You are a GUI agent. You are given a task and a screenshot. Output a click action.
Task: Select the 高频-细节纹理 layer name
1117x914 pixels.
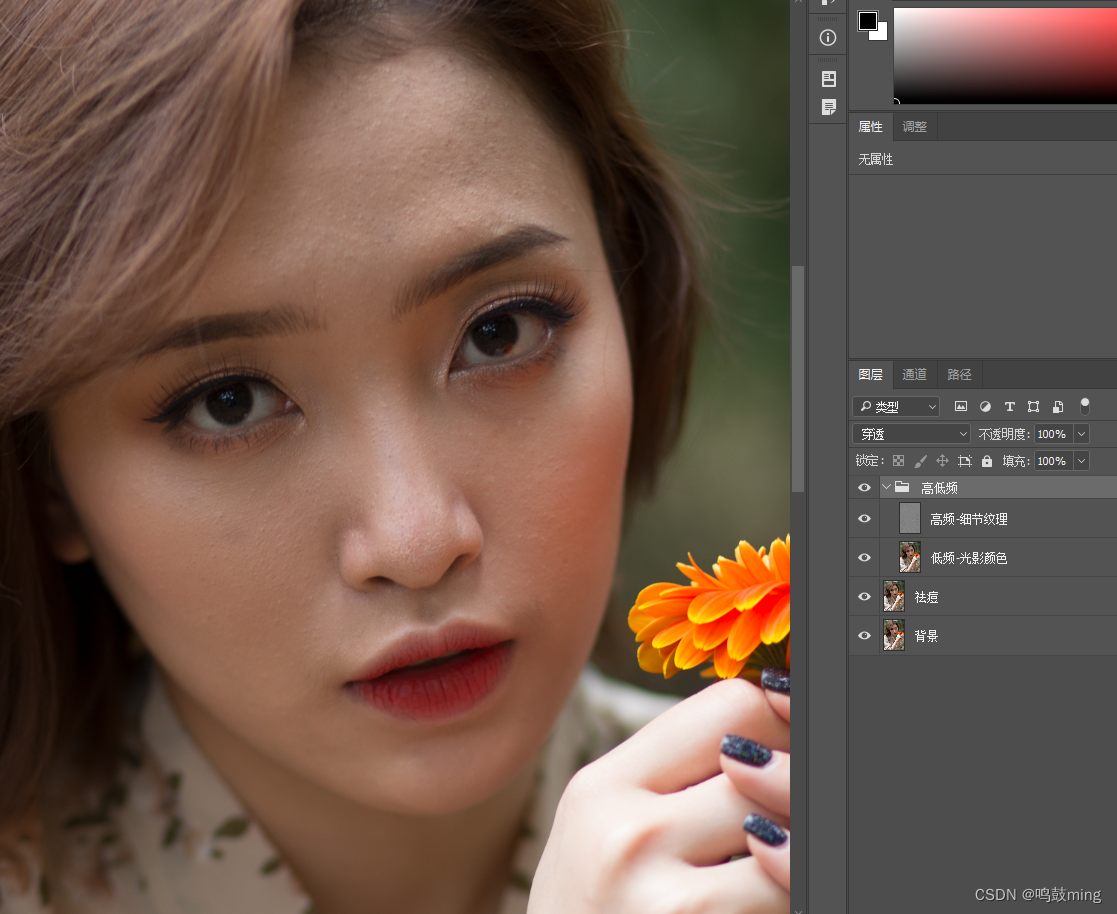(969, 519)
